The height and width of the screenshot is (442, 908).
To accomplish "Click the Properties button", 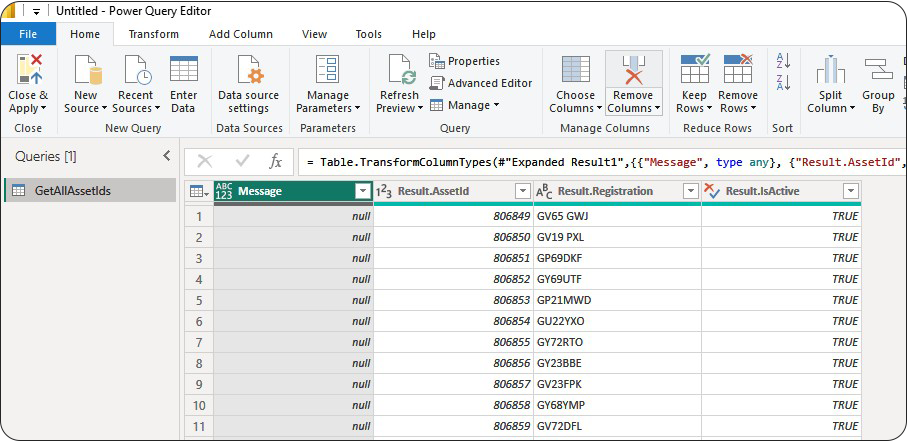I will (464, 61).
